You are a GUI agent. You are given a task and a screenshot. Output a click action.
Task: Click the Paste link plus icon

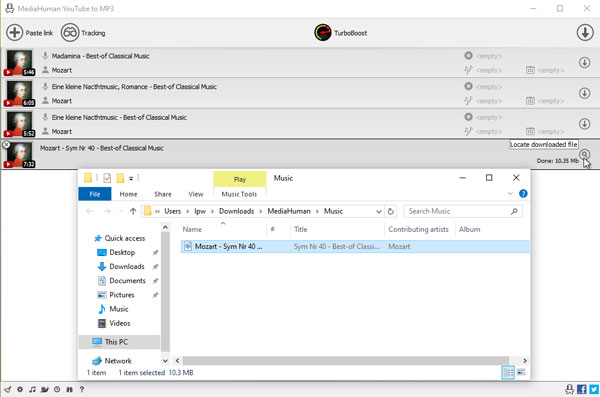click(x=15, y=33)
